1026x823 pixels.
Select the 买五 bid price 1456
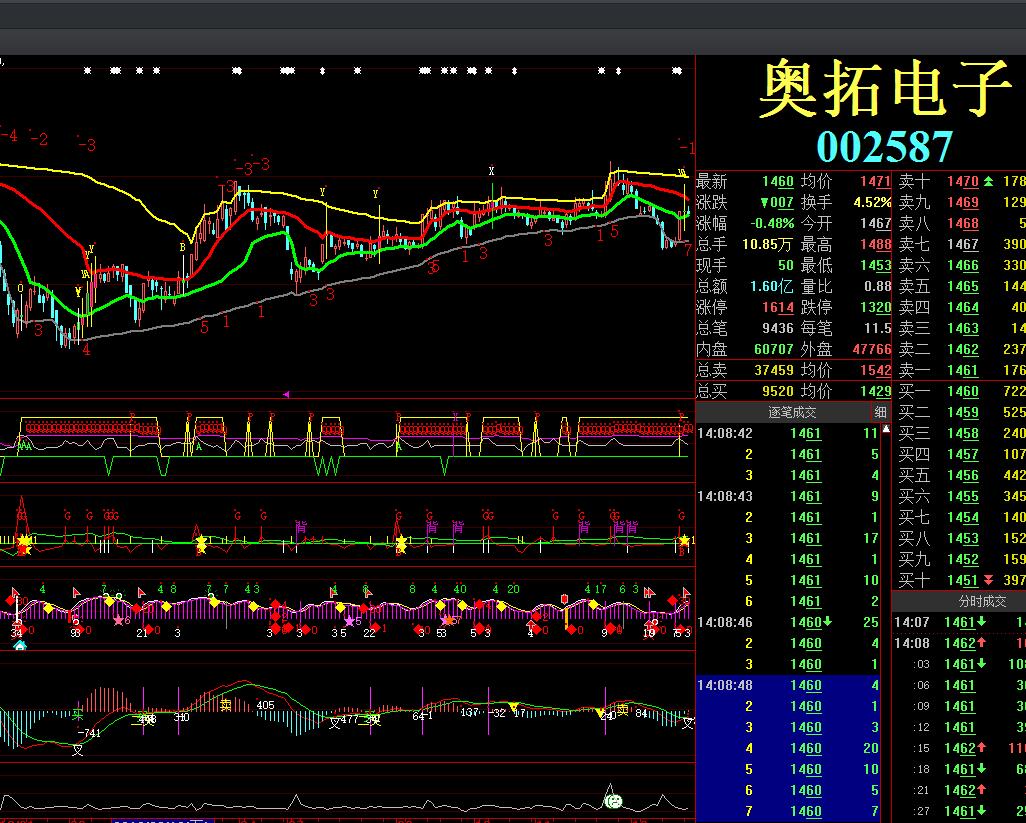click(963, 475)
